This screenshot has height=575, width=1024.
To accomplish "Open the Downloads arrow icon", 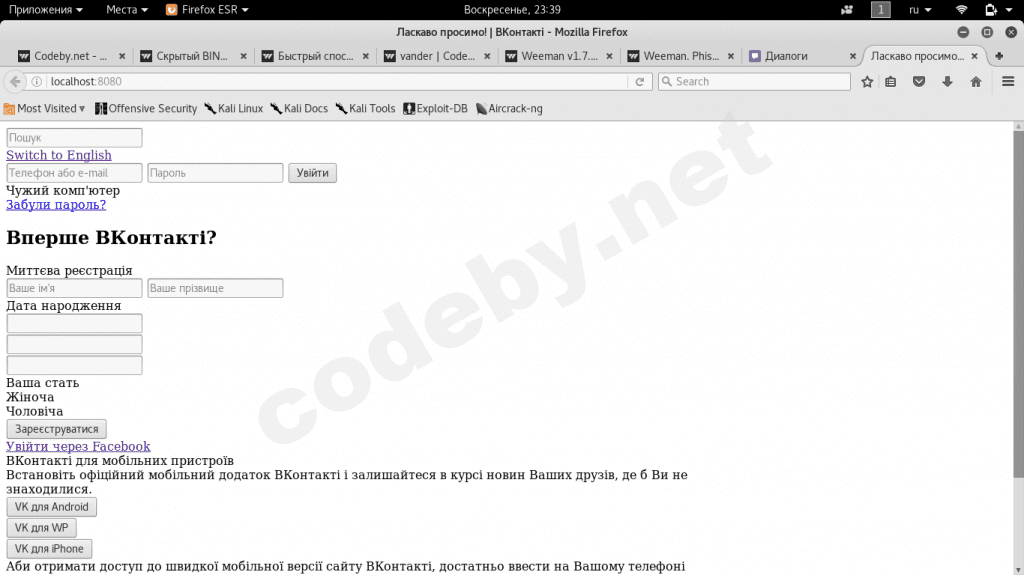I will 948,82.
